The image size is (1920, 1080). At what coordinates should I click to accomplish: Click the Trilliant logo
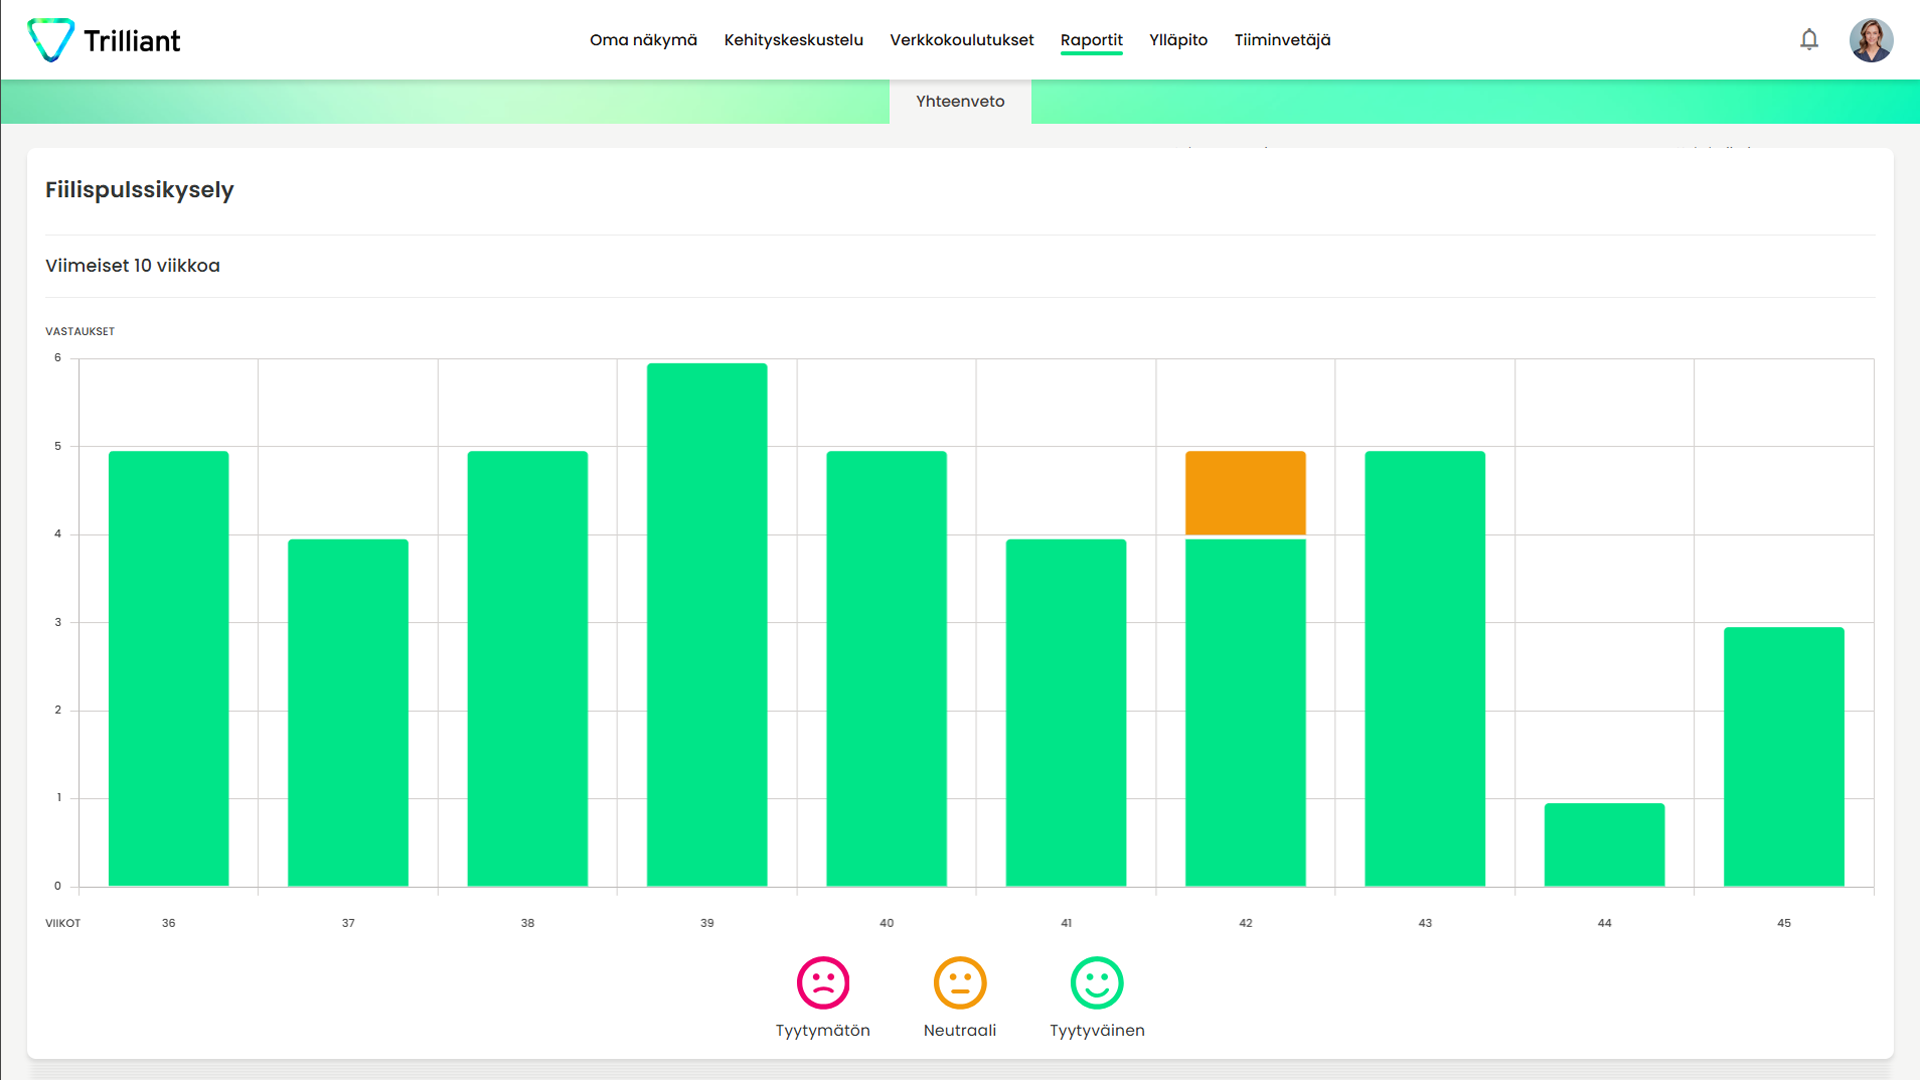pos(104,40)
